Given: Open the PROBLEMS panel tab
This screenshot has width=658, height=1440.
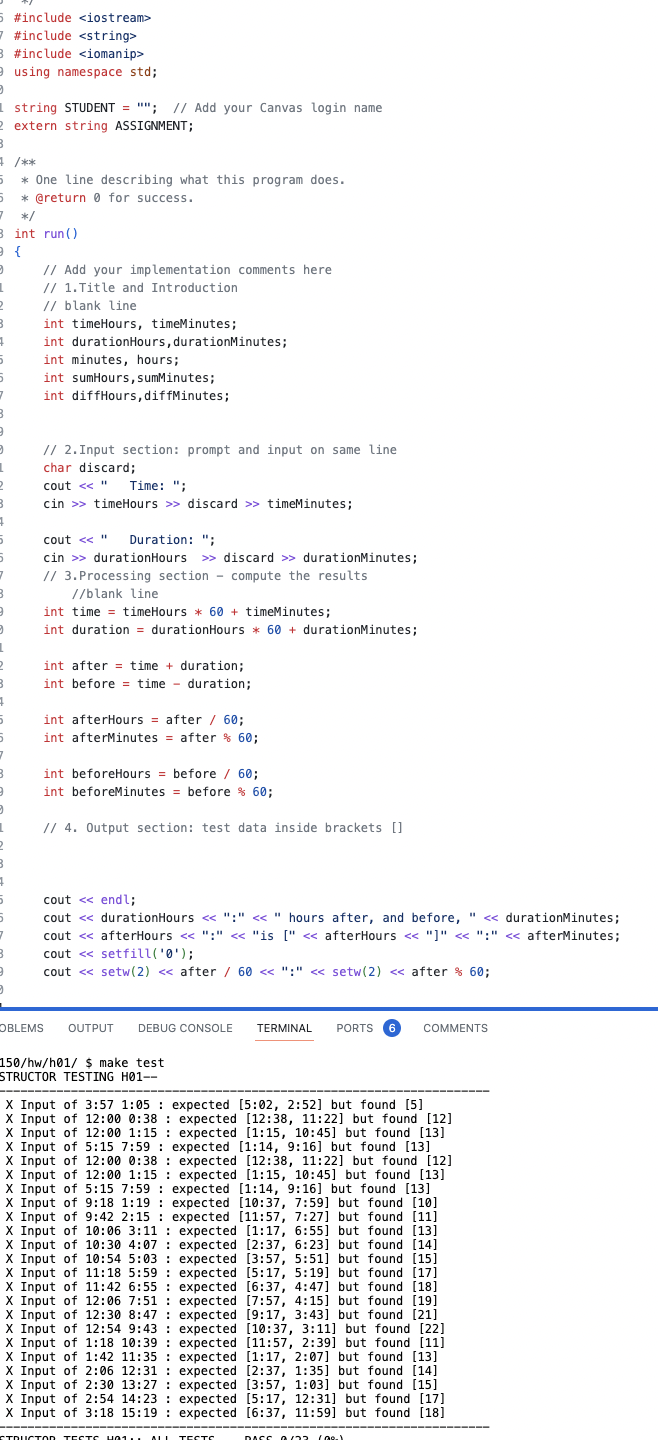Looking at the screenshot, I should pyautogui.click(x=22, y=1028).
